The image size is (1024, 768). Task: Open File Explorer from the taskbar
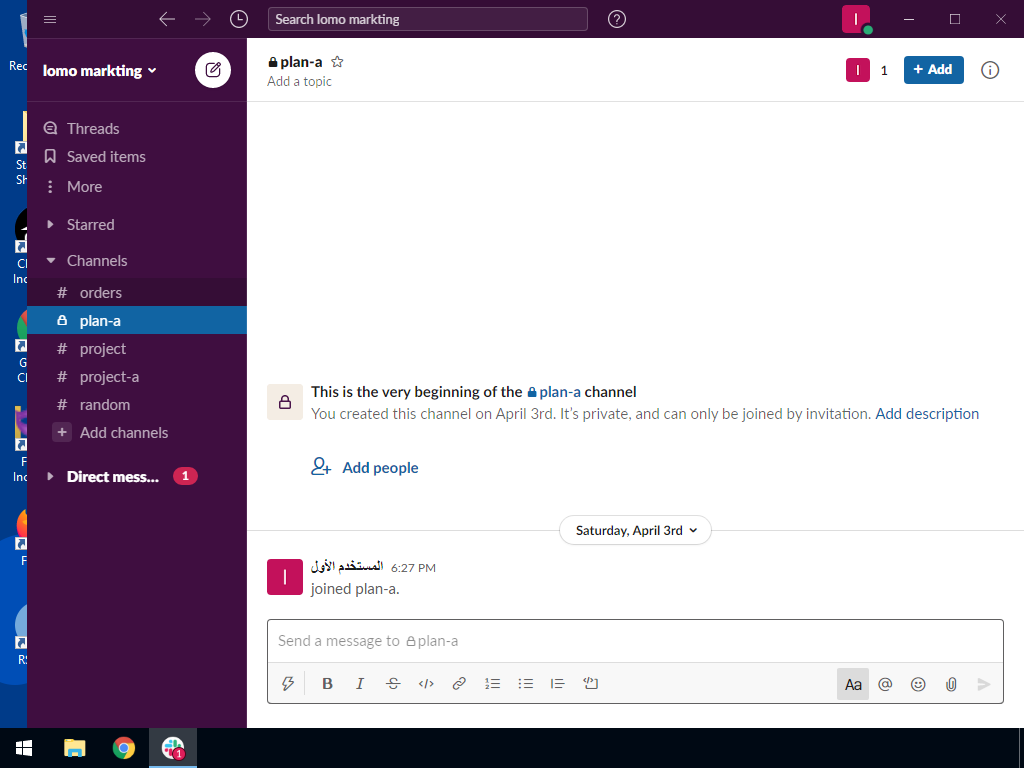tap(74, 748)
